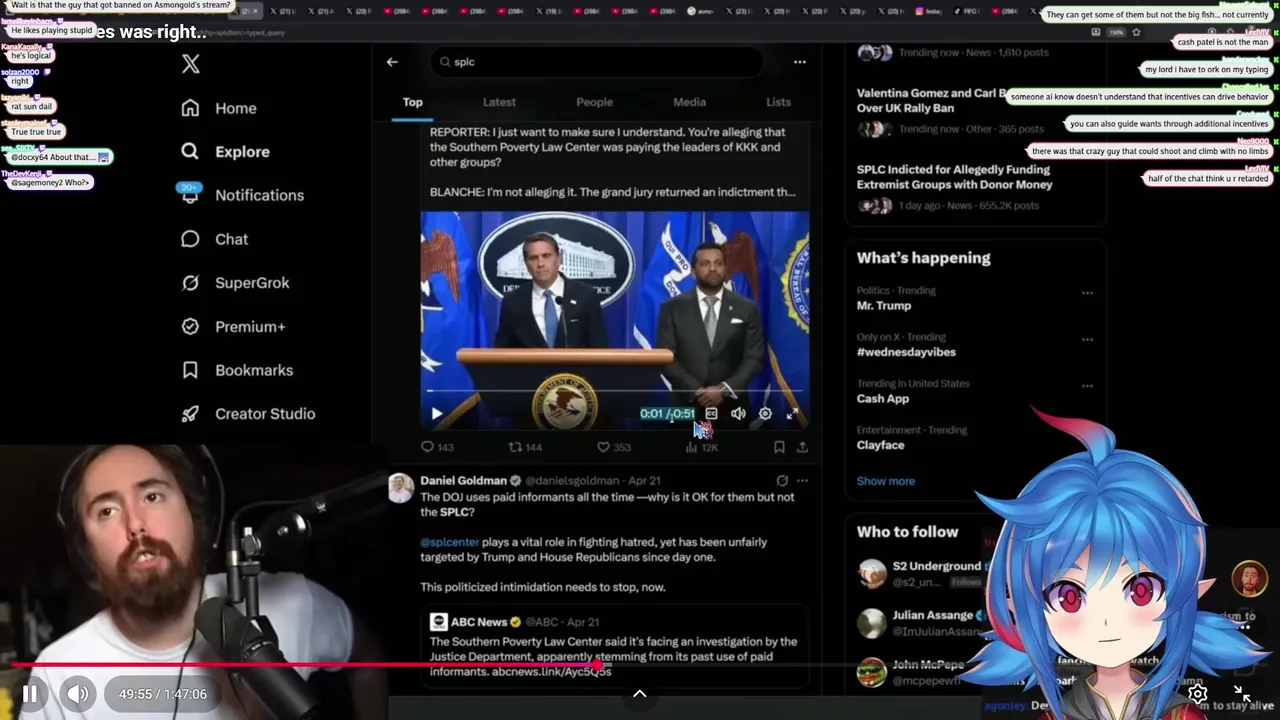Share the press conference tweet
The image size is (1280, 720).
click(802, 447)
